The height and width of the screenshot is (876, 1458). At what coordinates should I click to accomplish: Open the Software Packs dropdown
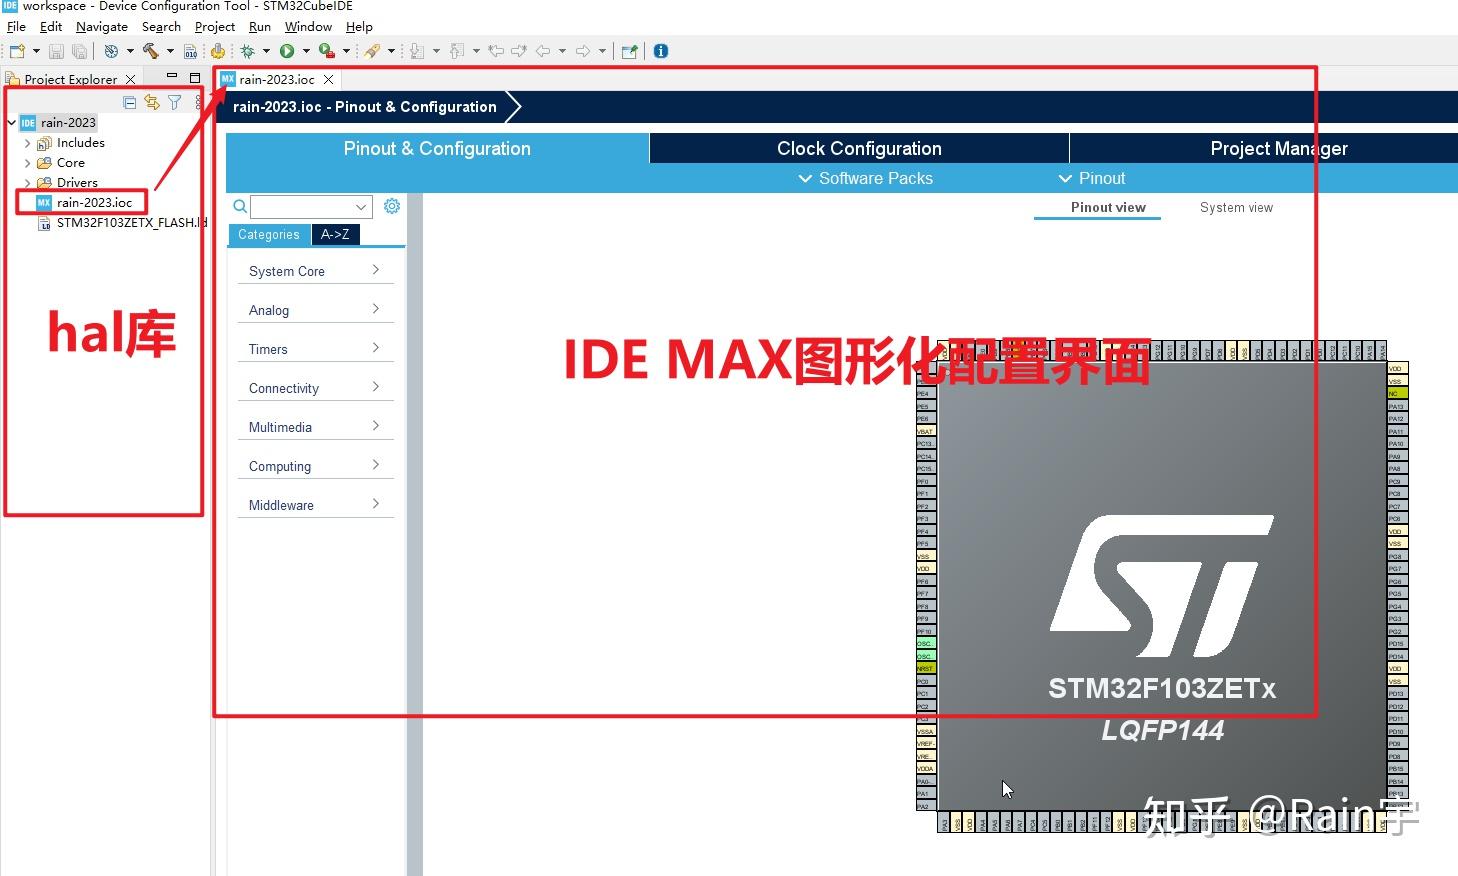click(865, 178)
